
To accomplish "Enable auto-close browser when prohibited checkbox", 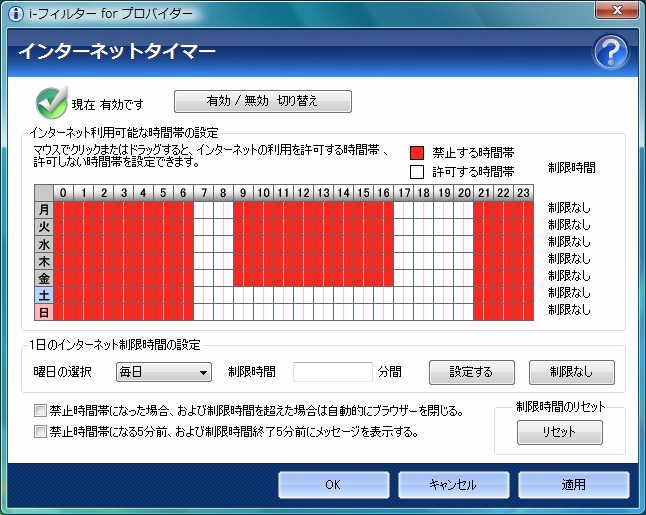I will coord(40,410).
